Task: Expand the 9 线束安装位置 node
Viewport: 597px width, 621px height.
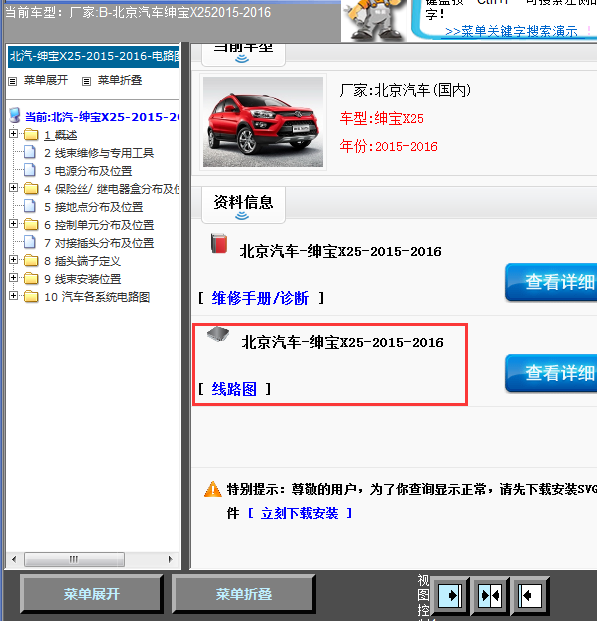Action: [x=13, y=278]
